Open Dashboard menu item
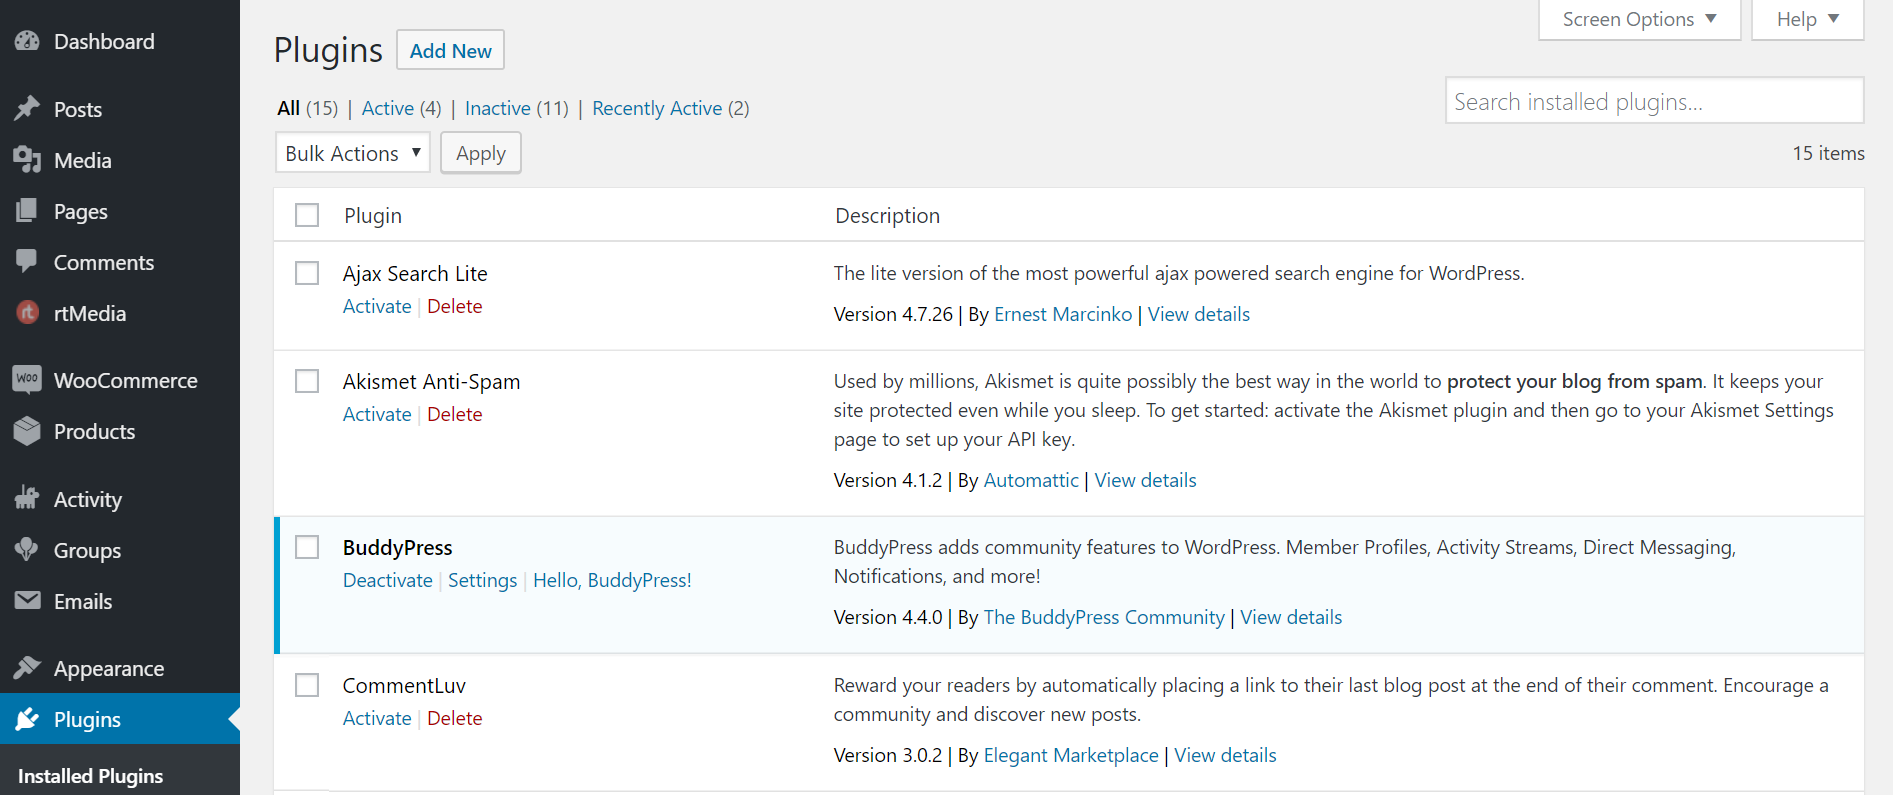Image resolution: width=1893 pixels, height=795 pixels. click(x=104, y=41)
